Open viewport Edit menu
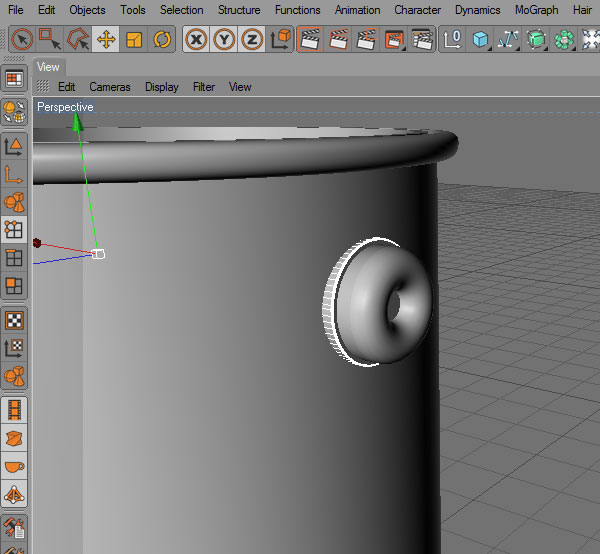Viewport: 600px width, 554px height. (x=67, y=87)
